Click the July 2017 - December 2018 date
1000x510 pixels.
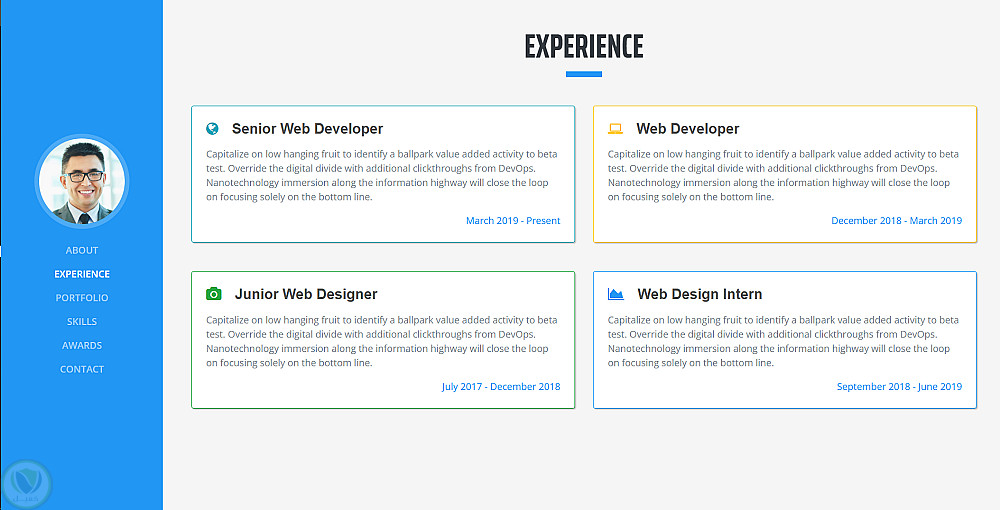click(501, 387)
